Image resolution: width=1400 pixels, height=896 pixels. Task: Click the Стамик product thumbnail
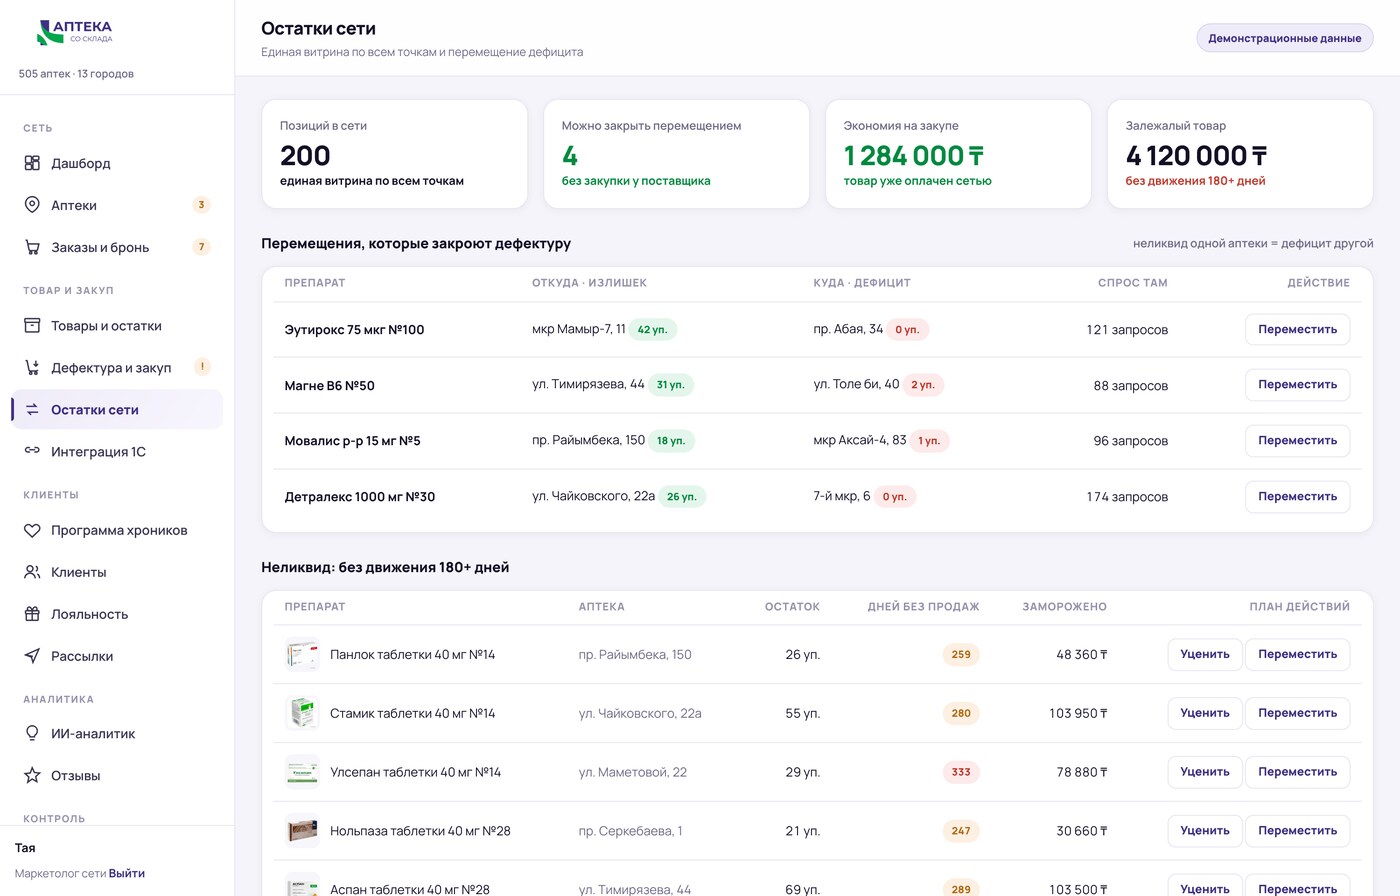(x=302, y=713)
